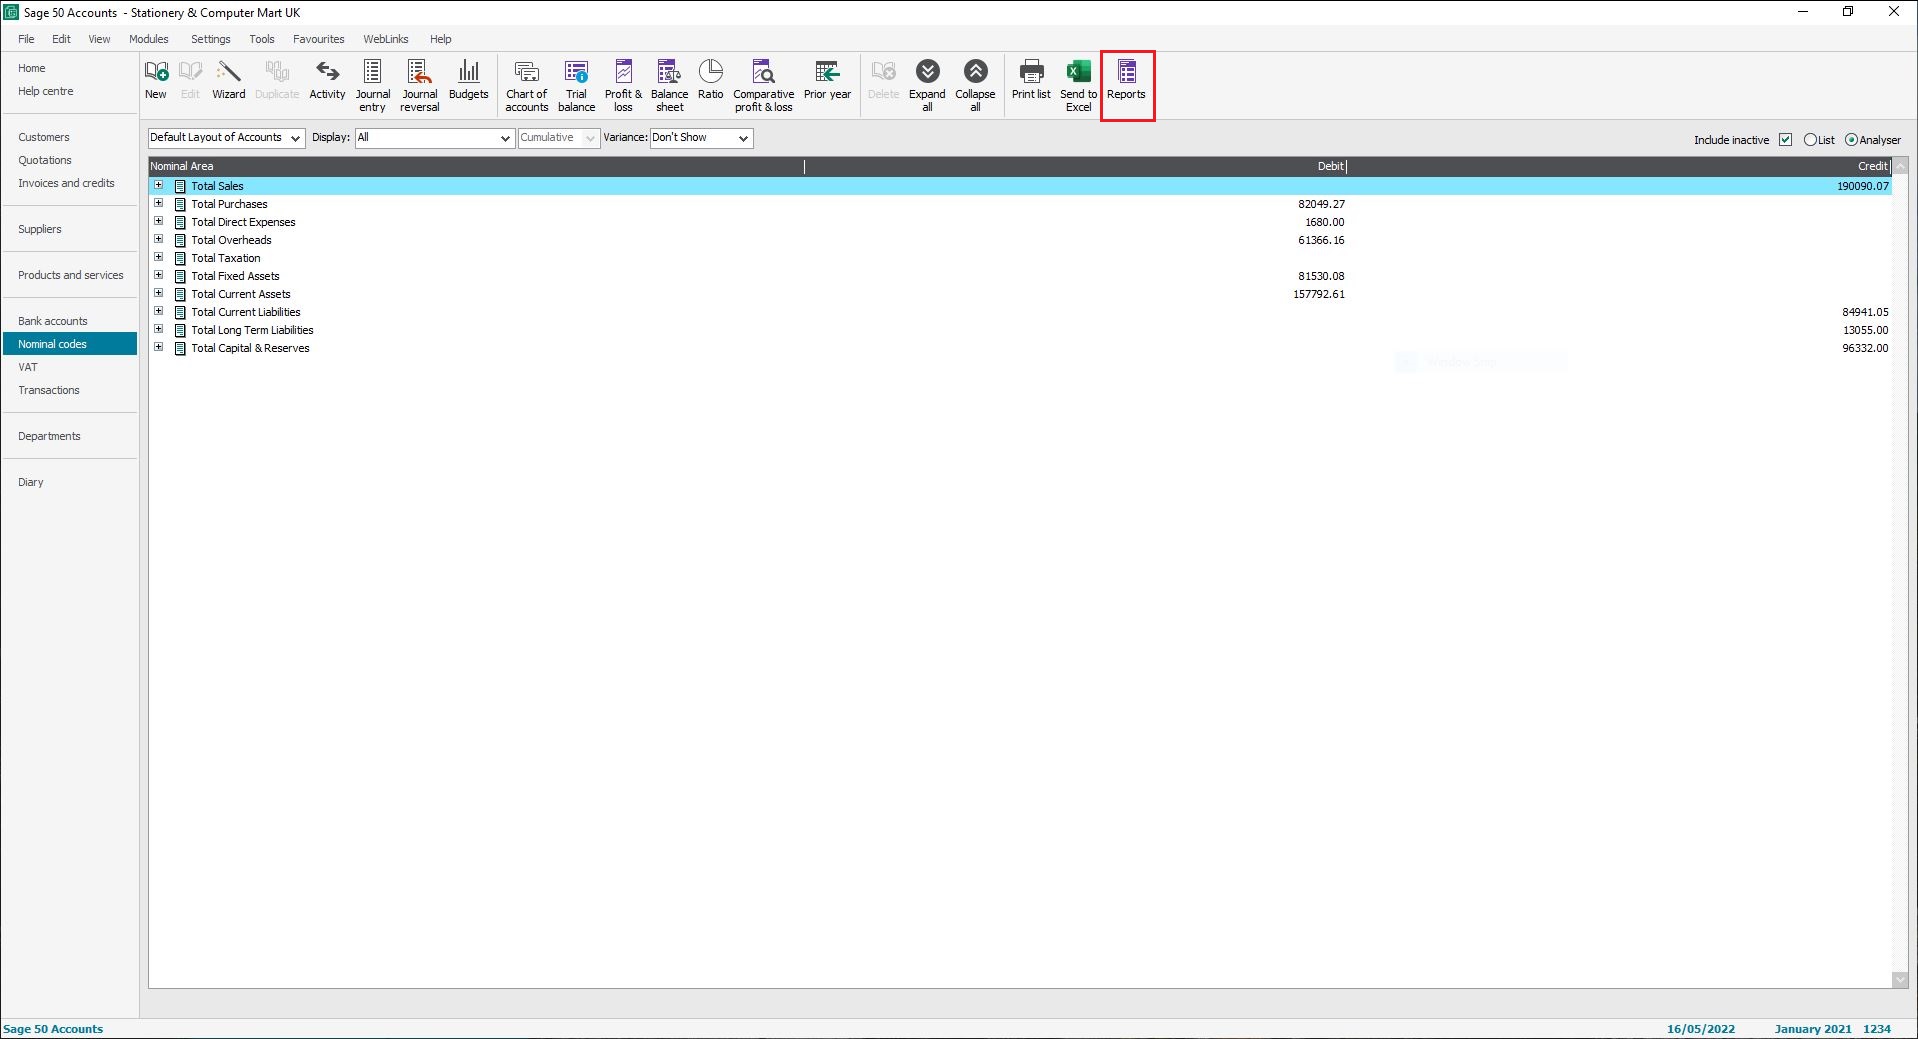Open Suppliers in the sidebar

[x=40, y=229]
